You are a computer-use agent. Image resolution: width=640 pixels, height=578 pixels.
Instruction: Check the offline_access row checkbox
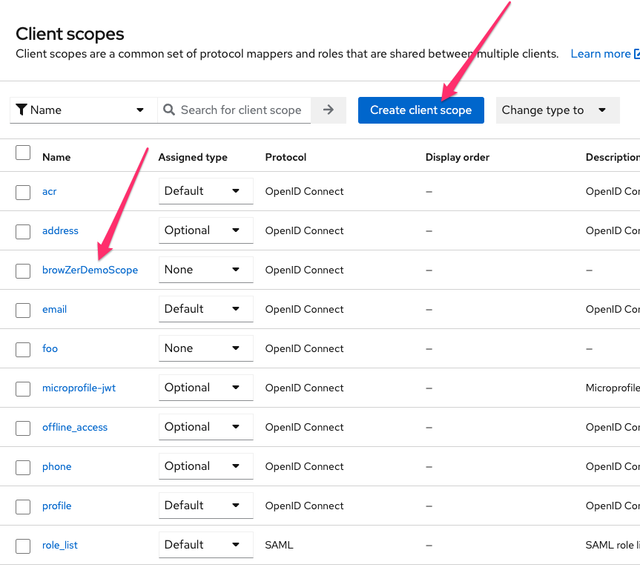[x=23, y=428]
